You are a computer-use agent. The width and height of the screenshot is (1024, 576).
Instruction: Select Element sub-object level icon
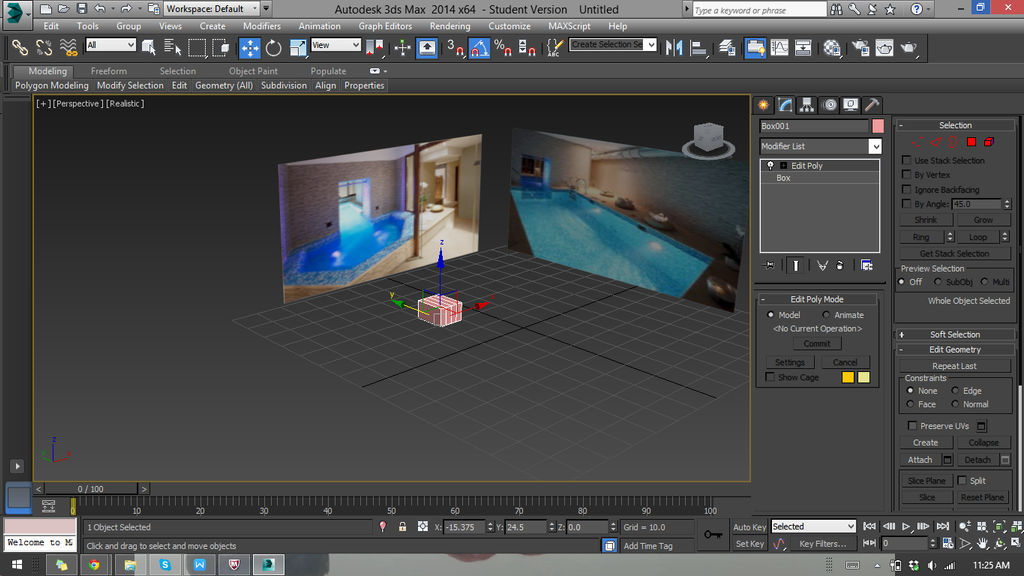click(x=989, y=142)
